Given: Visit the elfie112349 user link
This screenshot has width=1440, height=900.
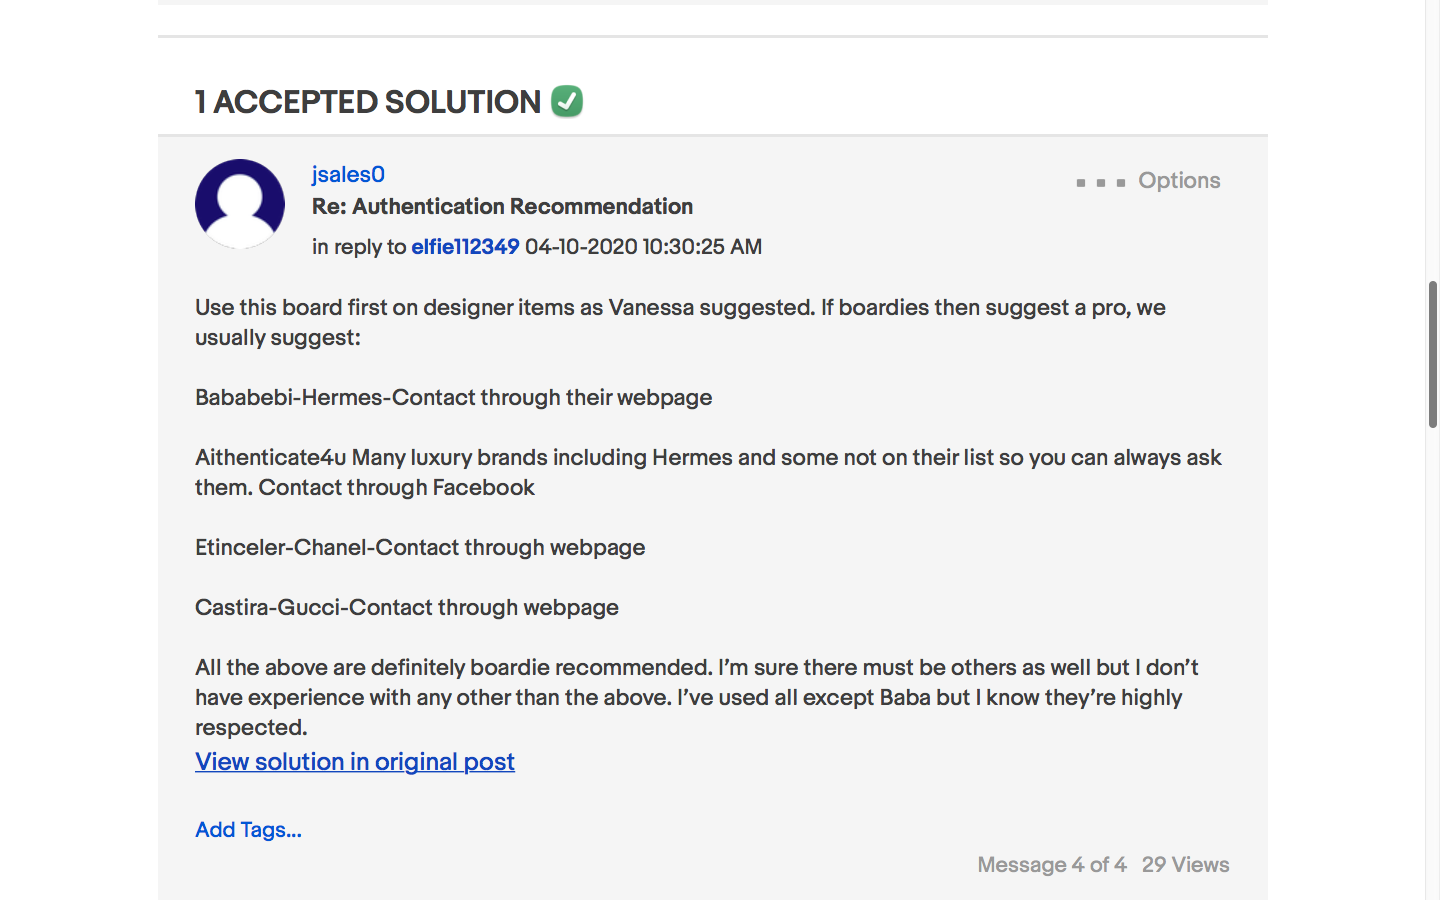Looking at the screenshot, I should tap(465, 246).
